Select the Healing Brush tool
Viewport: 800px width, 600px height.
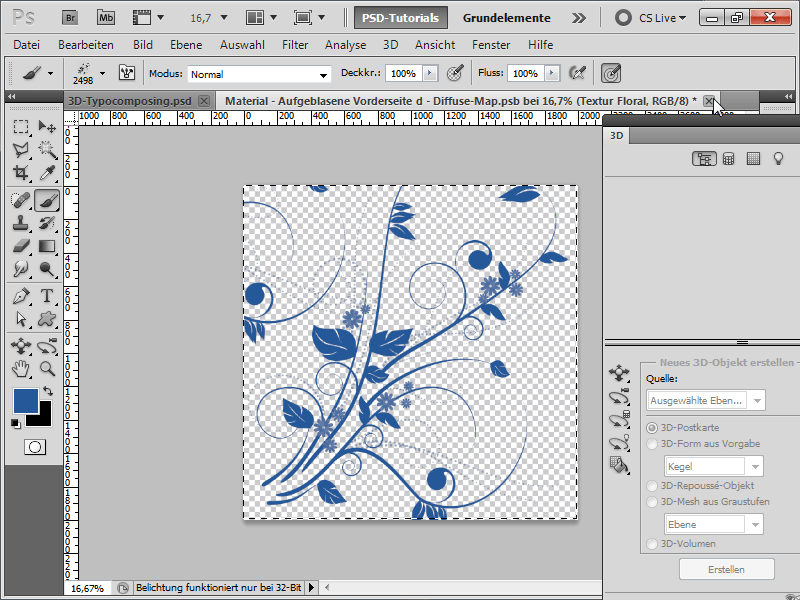[21, 200]
